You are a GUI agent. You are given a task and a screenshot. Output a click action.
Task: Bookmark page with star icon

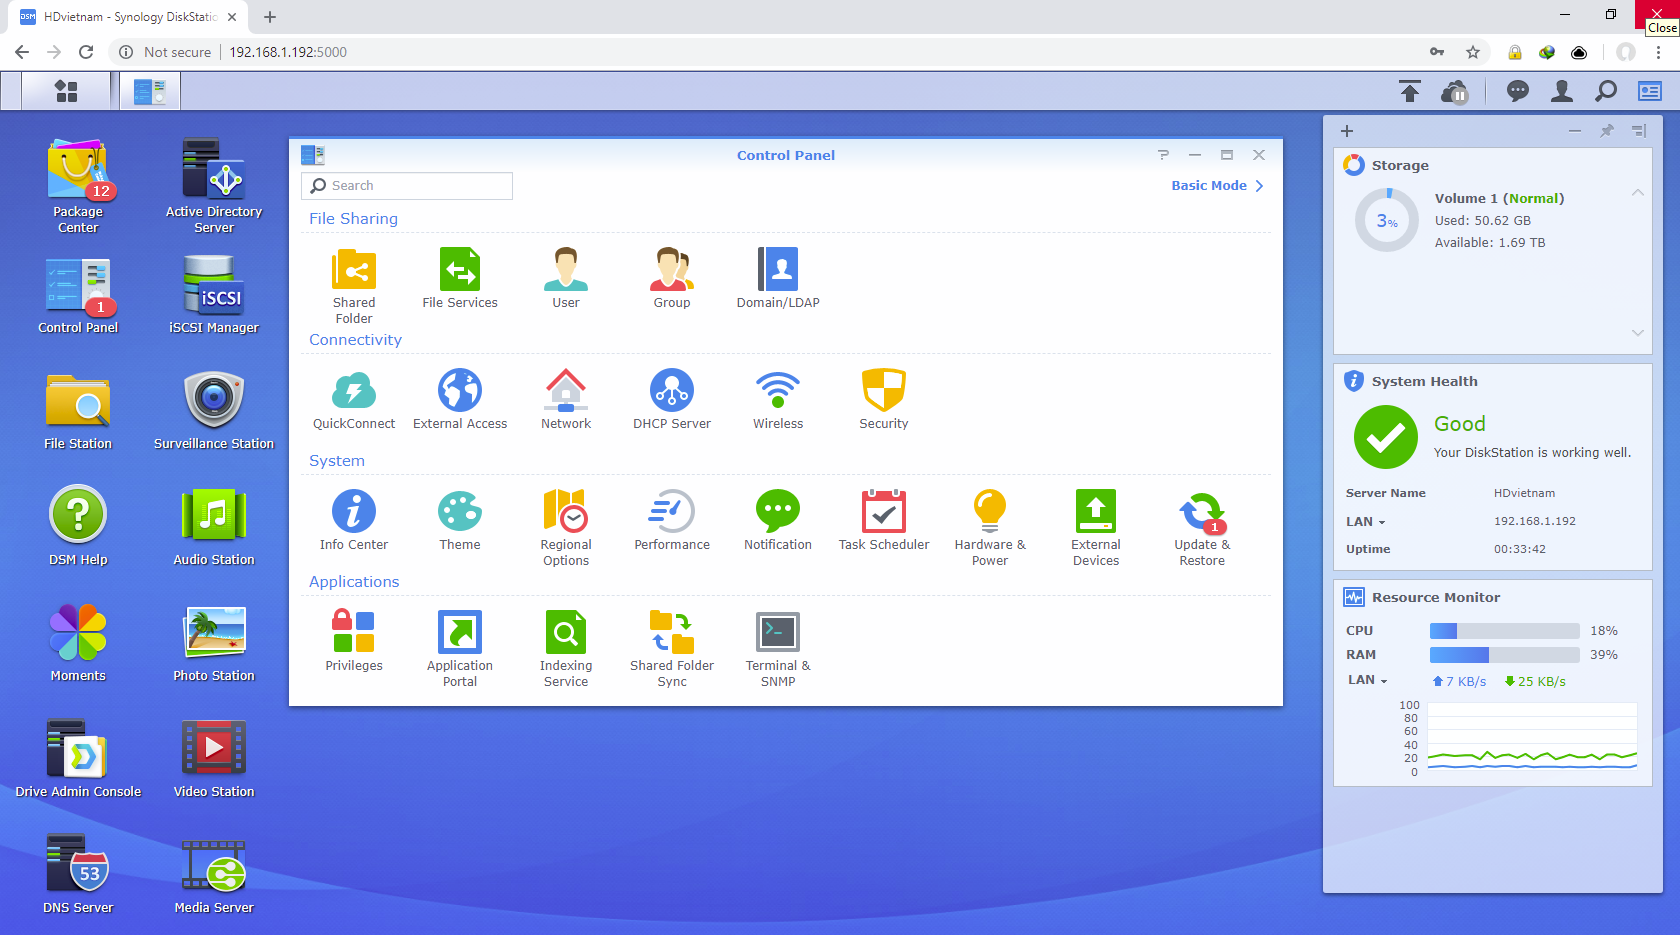click(1472, 52)
